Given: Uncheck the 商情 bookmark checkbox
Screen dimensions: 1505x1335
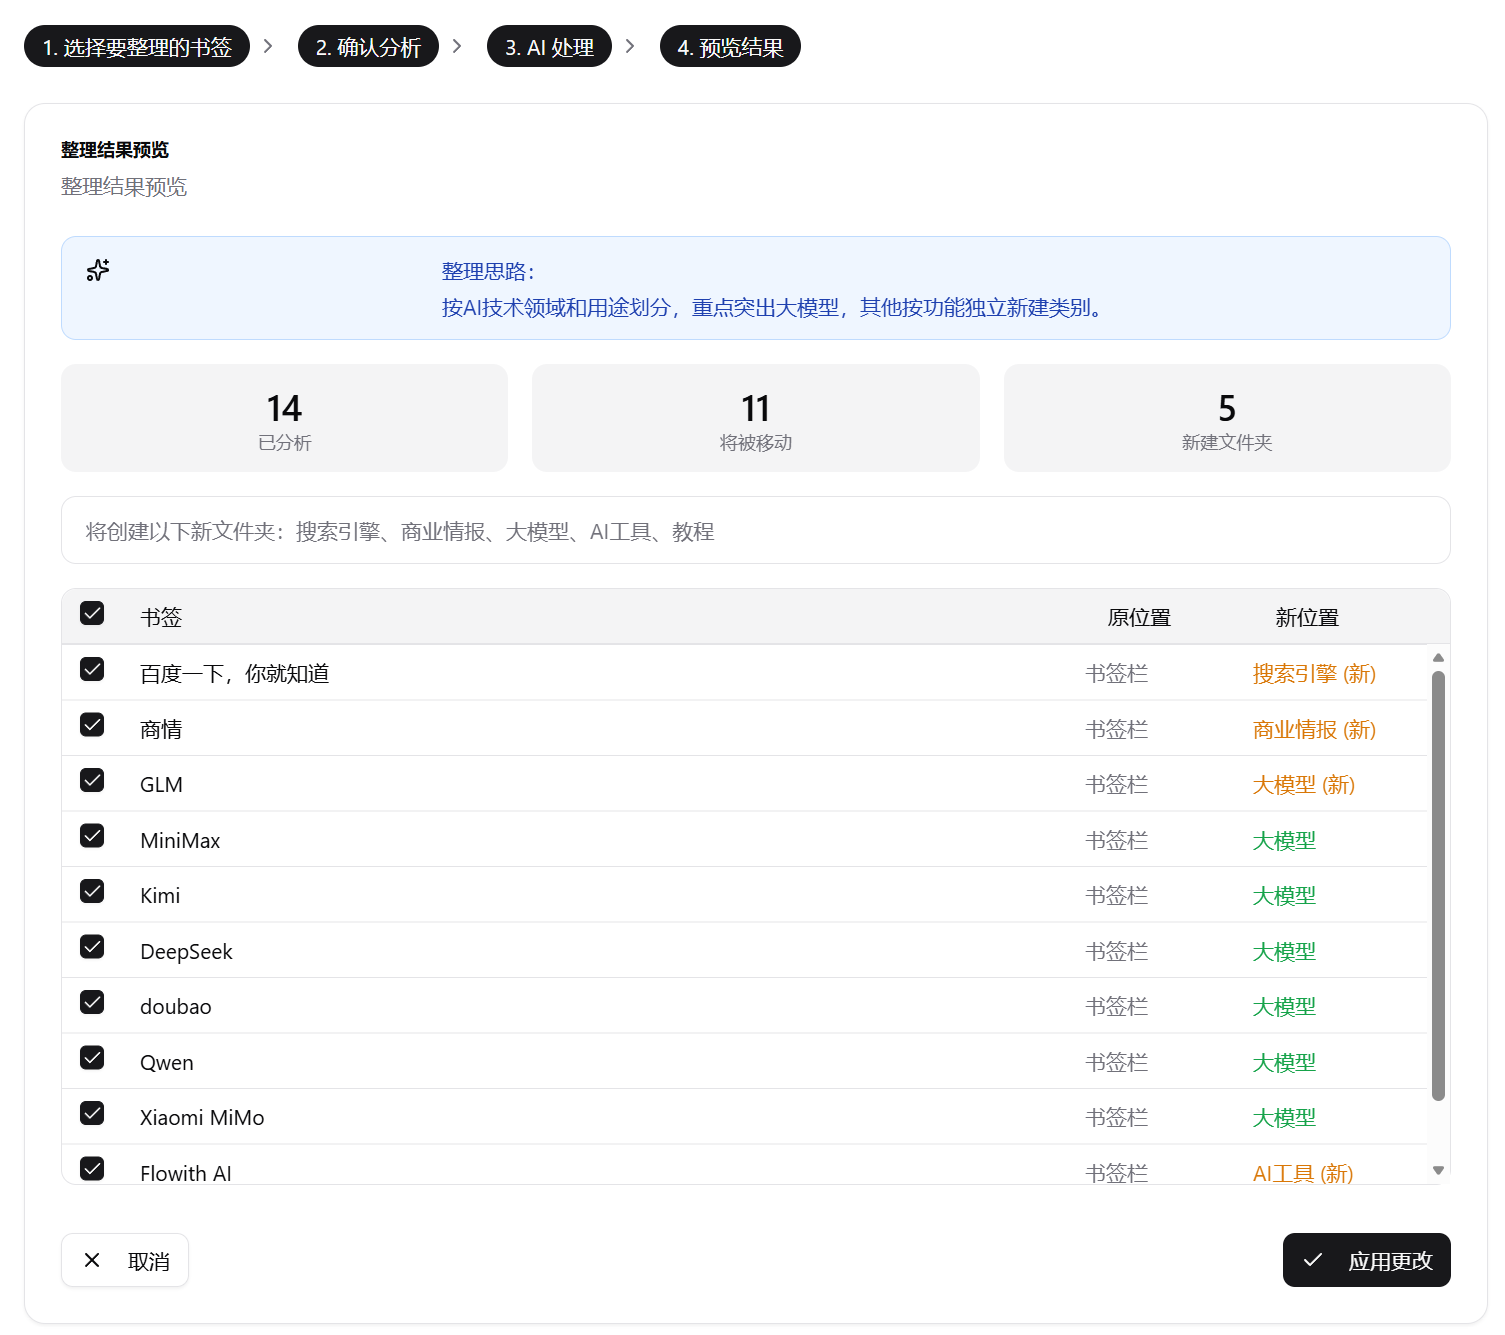Looking at the screenshot, I should pyautogui.click(x=92, y=724).
